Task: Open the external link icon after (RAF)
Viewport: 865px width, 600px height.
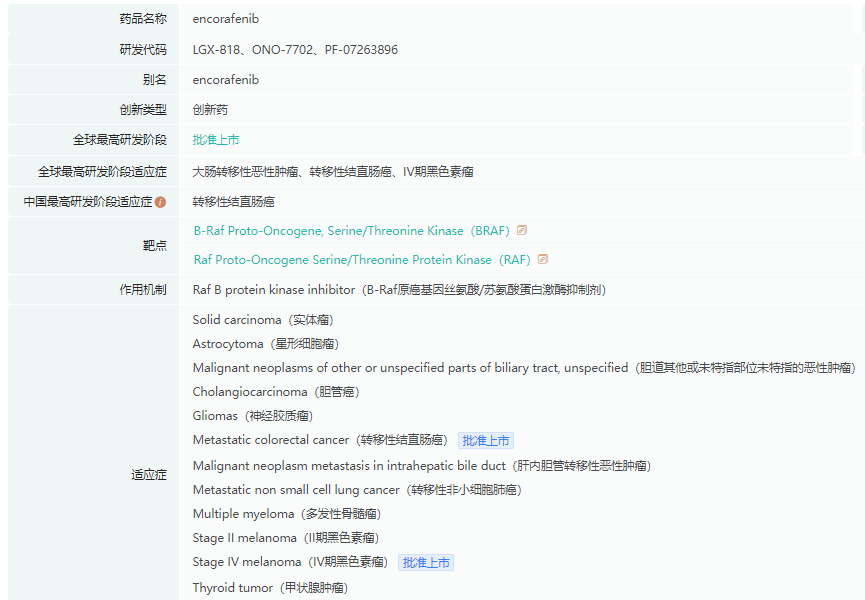Action: click(543, 259)
